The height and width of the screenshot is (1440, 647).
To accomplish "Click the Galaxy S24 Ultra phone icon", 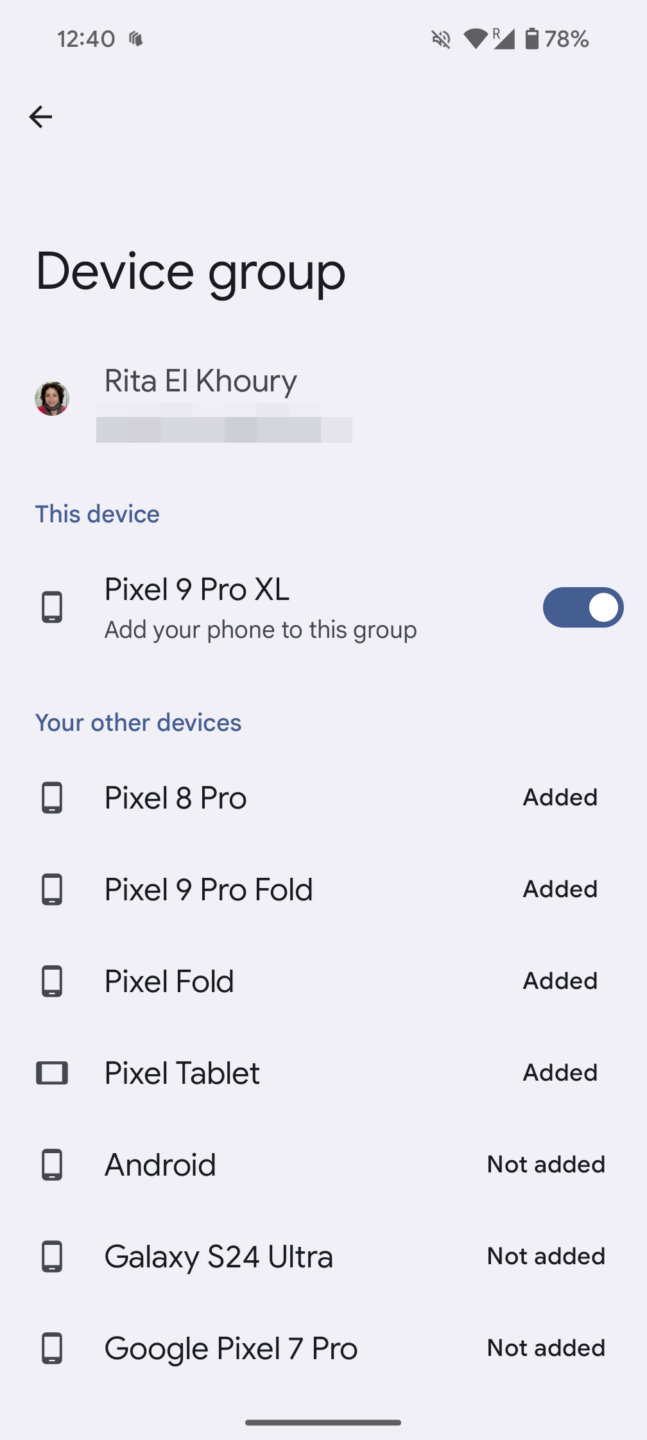I will pos(51,1256).
